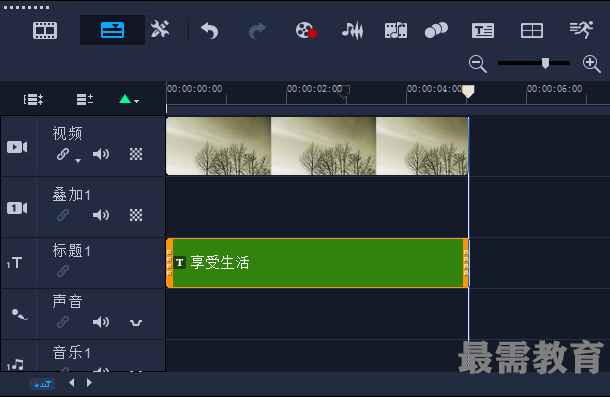The height and width of the screenshot is (397, 610).
Task: Select the 视频 video track icon
Action: coord(17,147)
